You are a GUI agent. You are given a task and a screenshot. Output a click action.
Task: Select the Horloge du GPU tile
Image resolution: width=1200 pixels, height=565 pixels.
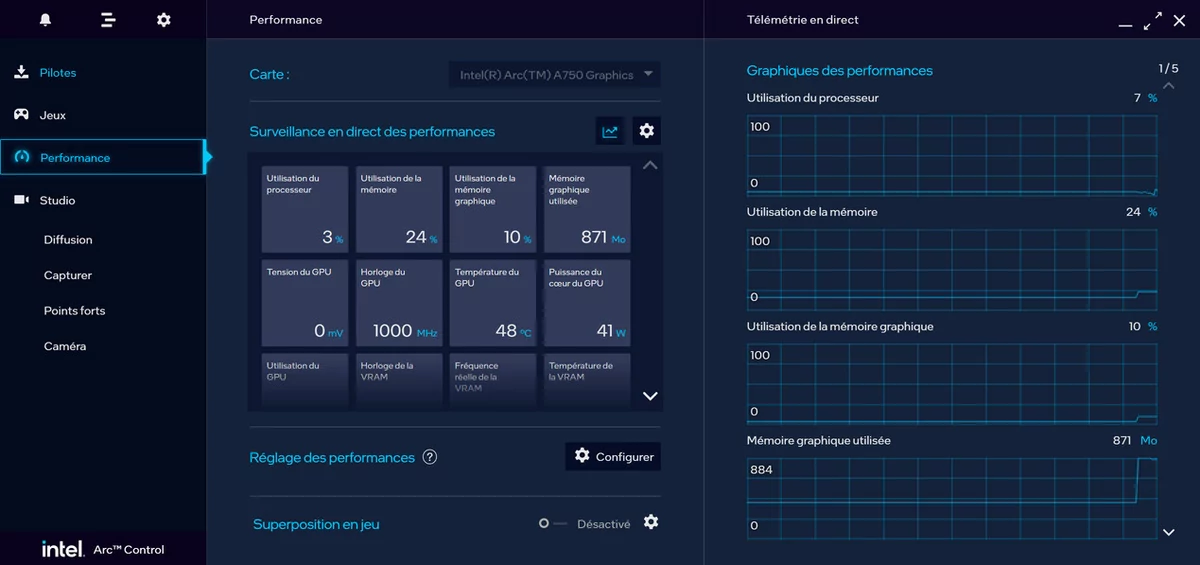click(399, 303)
